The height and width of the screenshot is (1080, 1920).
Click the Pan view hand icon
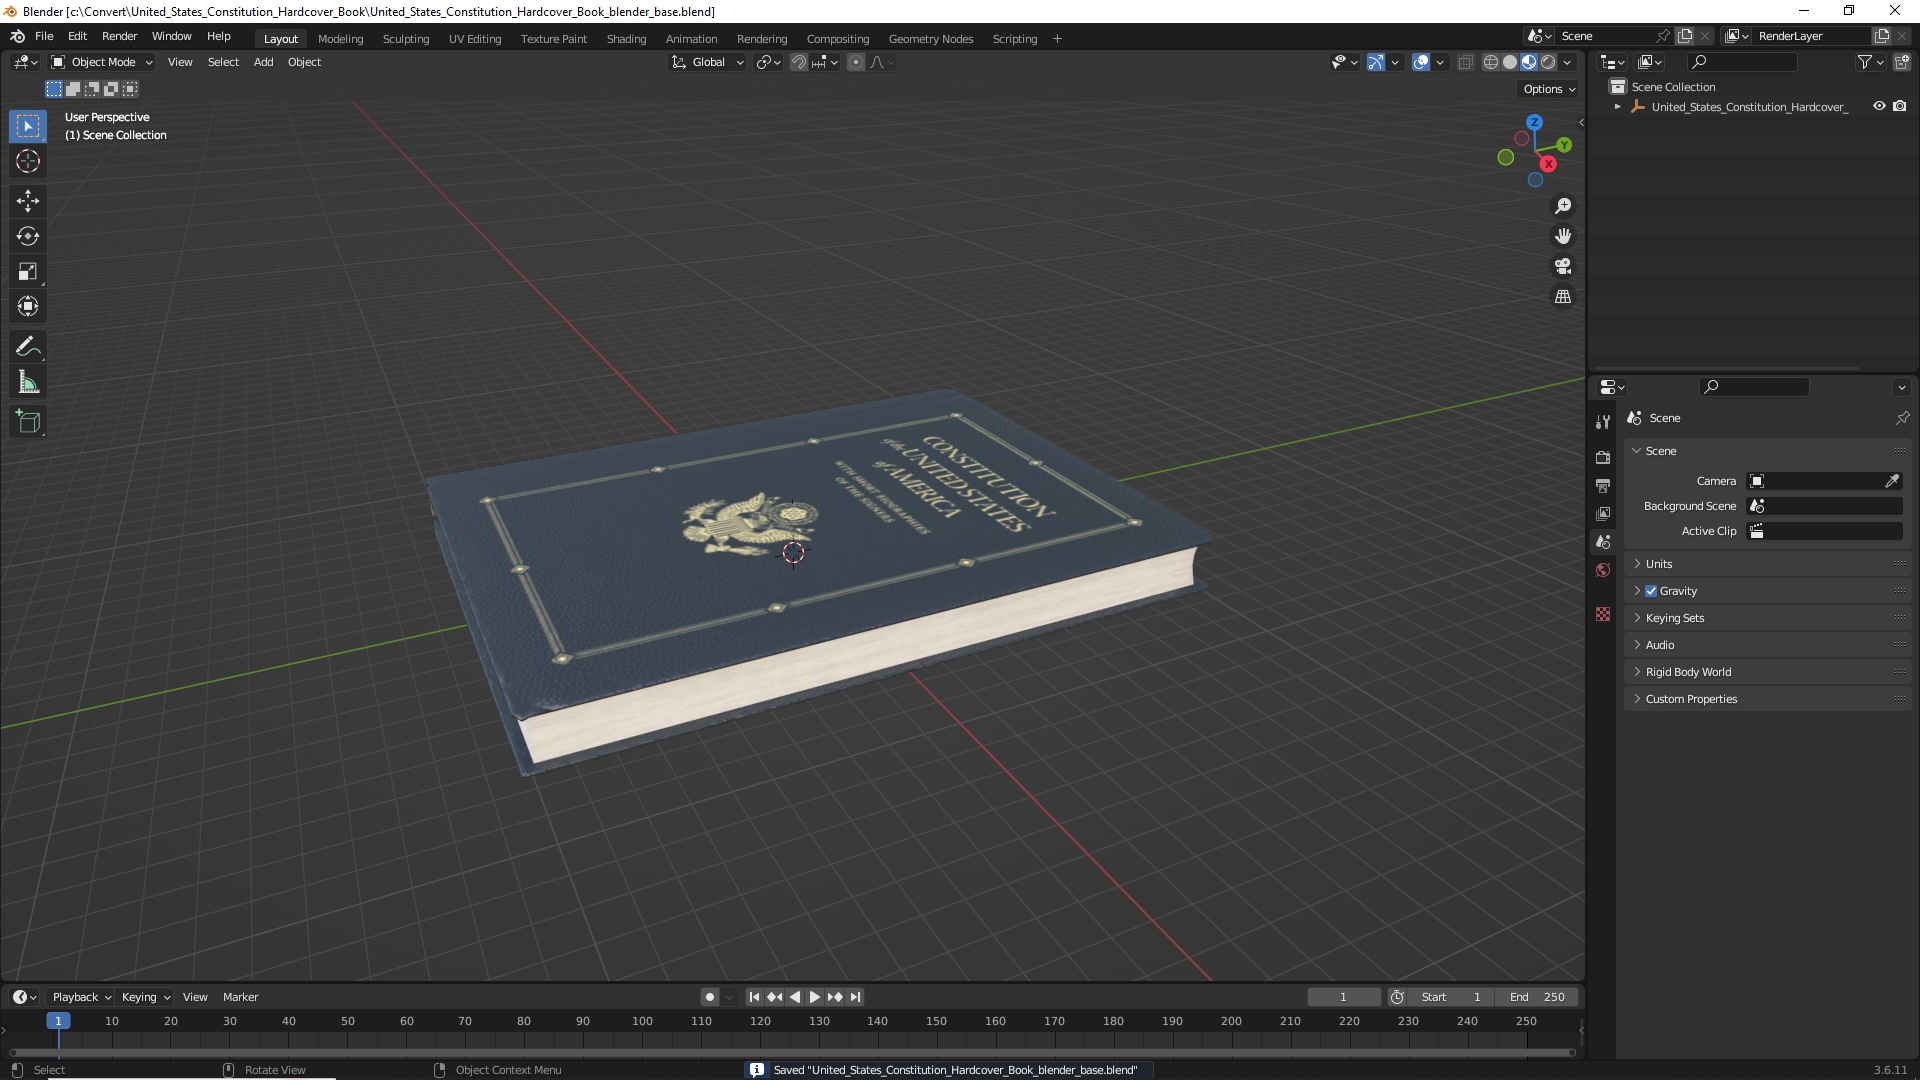point(1563,236)
